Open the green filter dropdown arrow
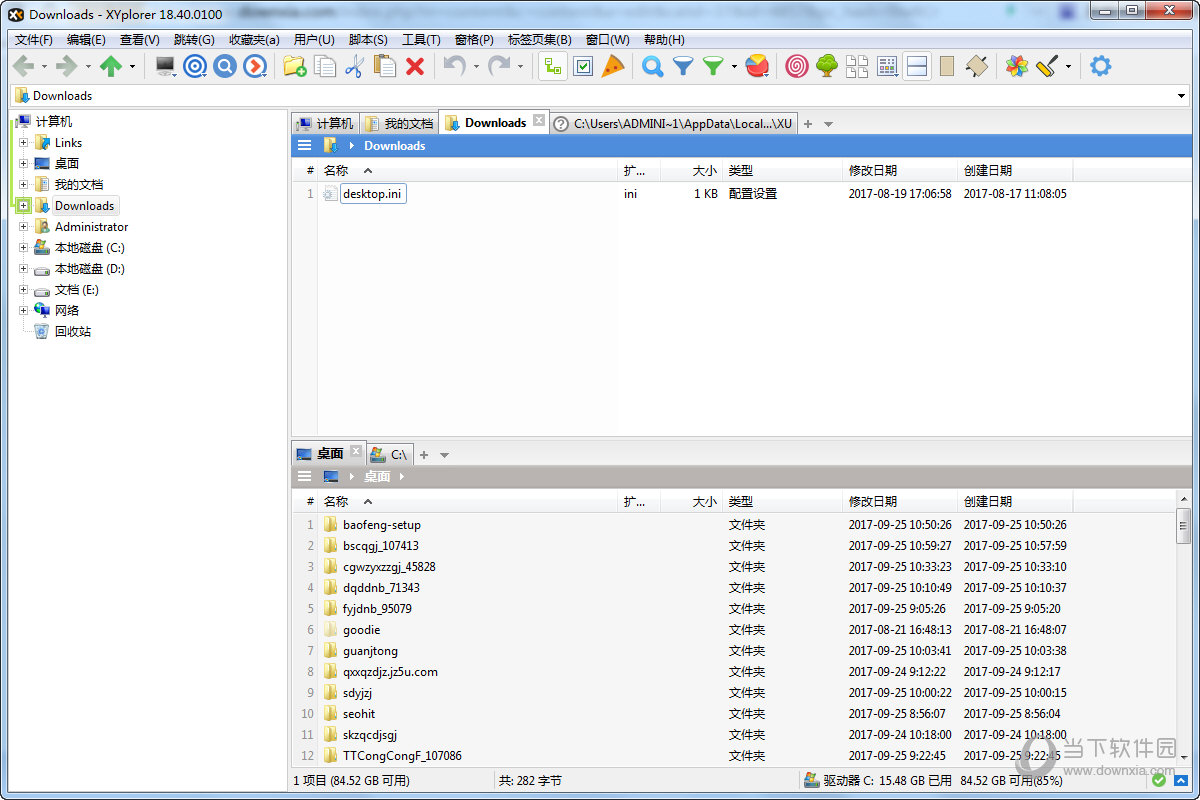The width and height of the screenshot is (1200, 800). pyautogui.click(x=734, y=67)
